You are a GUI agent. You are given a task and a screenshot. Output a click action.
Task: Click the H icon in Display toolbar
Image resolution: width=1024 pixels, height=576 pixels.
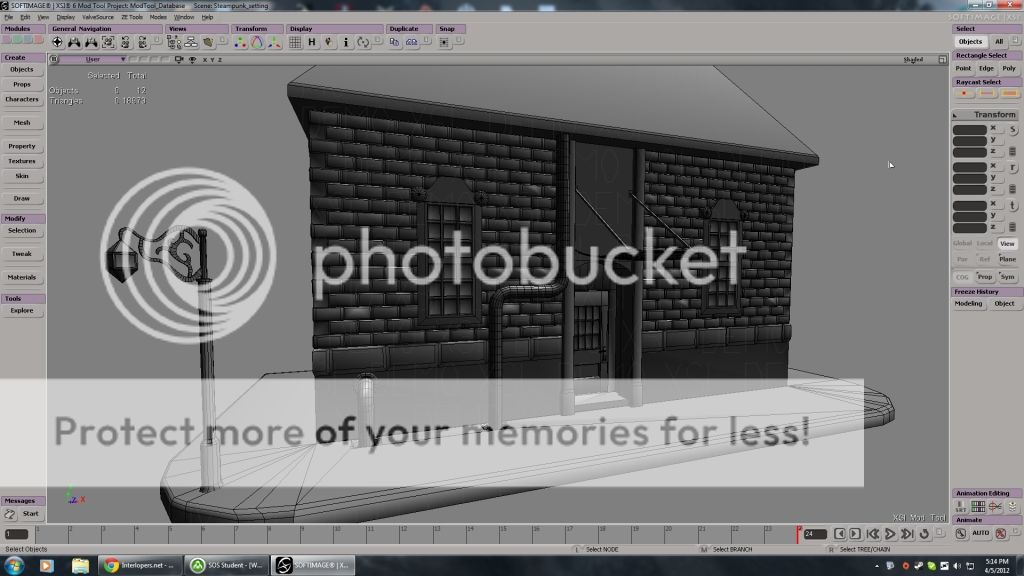[x=312, y=43]
